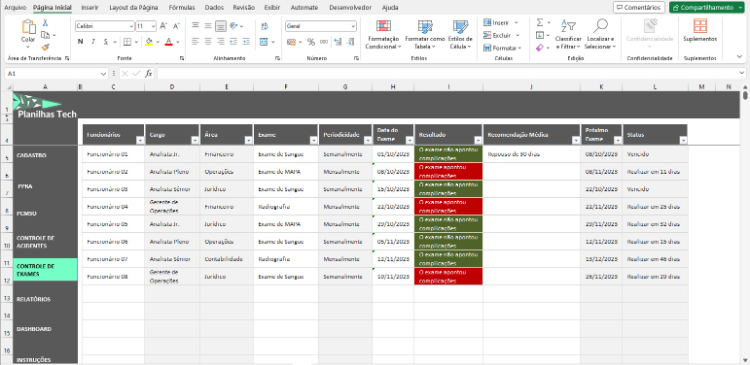Go to DASHBOARD in the side navigation
Screen dimensions: 750x365
33,329
